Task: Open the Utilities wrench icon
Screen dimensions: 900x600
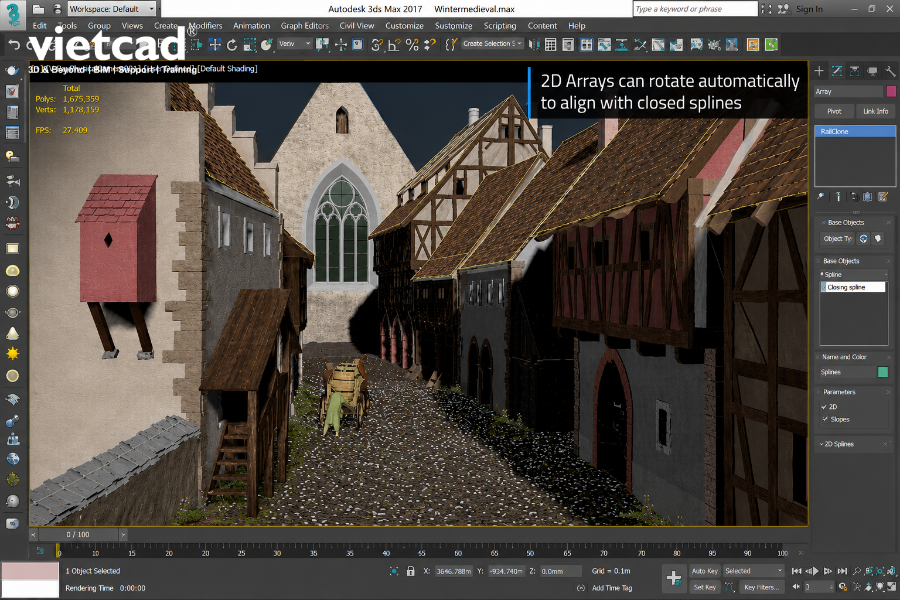Action: (x=890, y=71)
